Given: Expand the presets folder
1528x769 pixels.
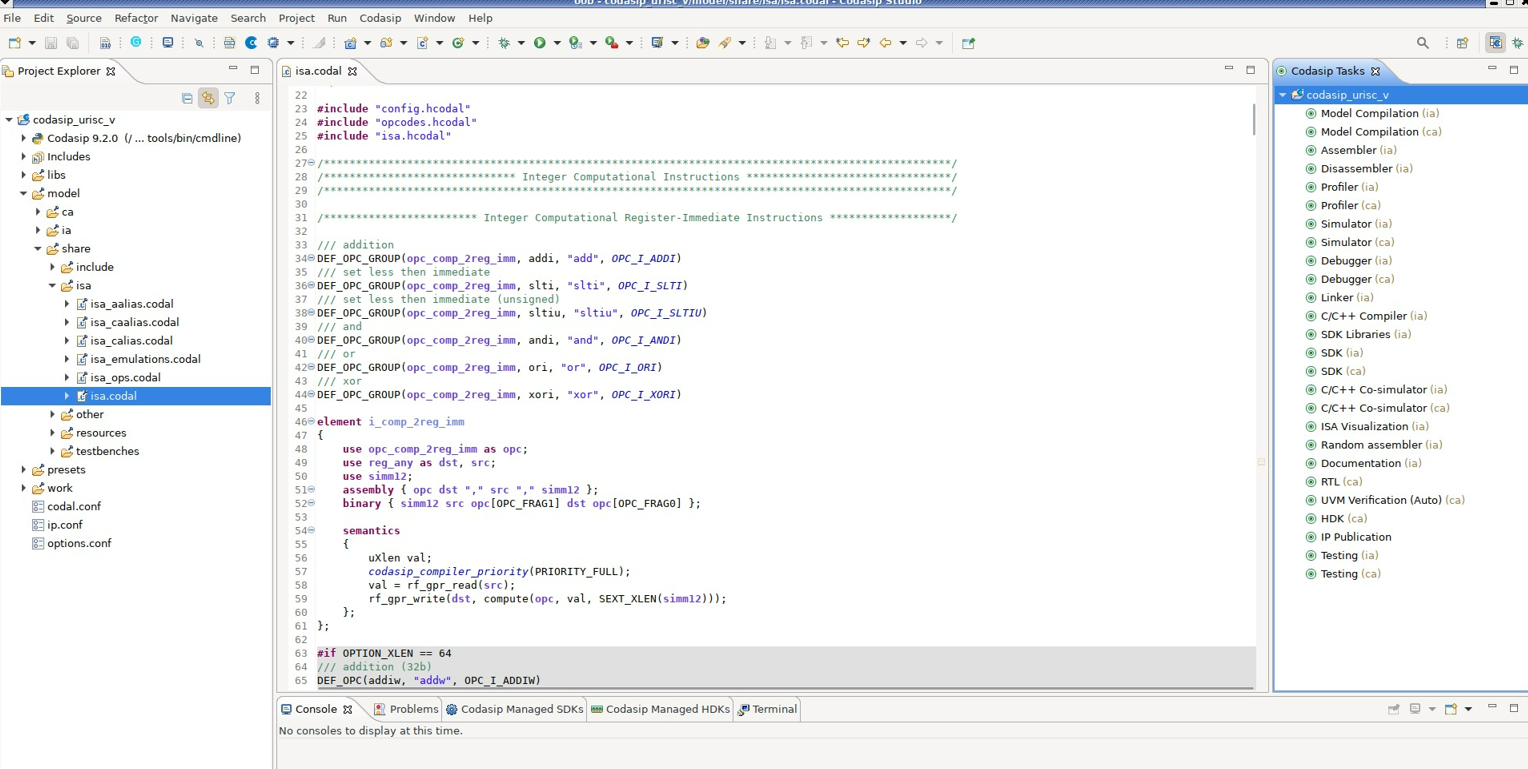Looking at the screenshot, I should pos(24,470).
